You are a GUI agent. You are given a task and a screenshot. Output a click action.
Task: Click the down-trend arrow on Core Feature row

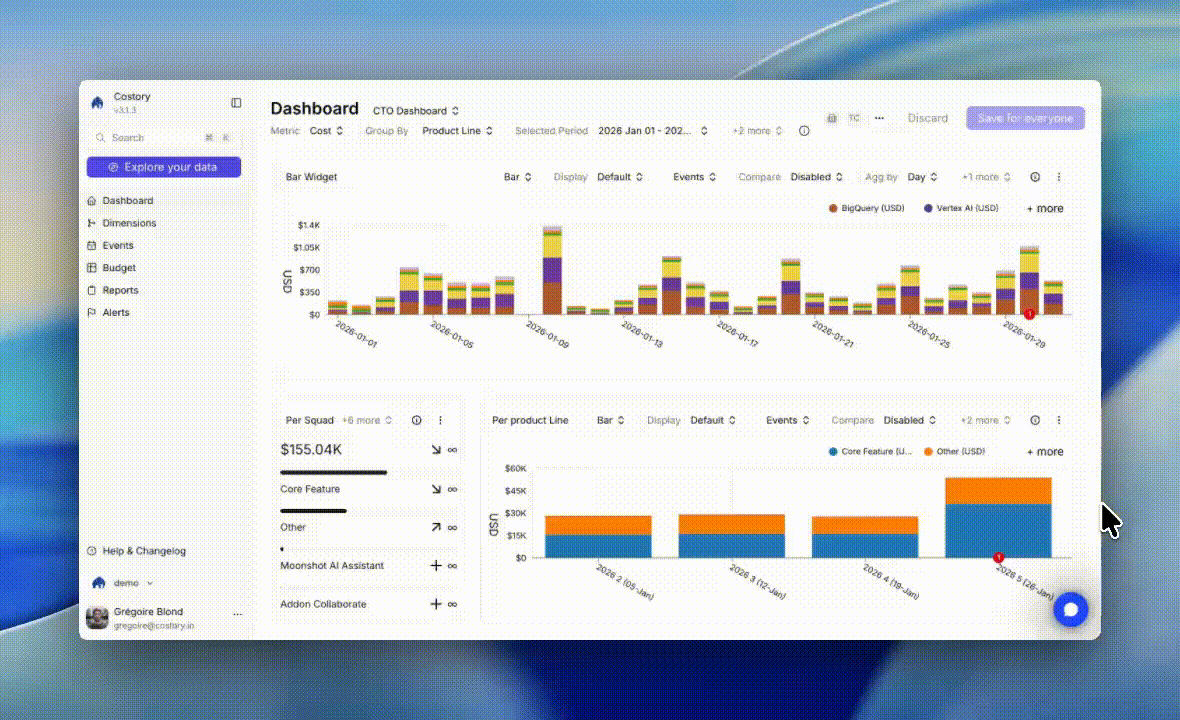coord(436,489)
